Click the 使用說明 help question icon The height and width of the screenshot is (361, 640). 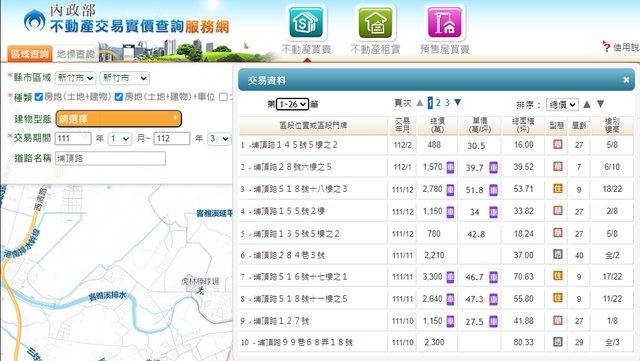(x=606, y=47)
